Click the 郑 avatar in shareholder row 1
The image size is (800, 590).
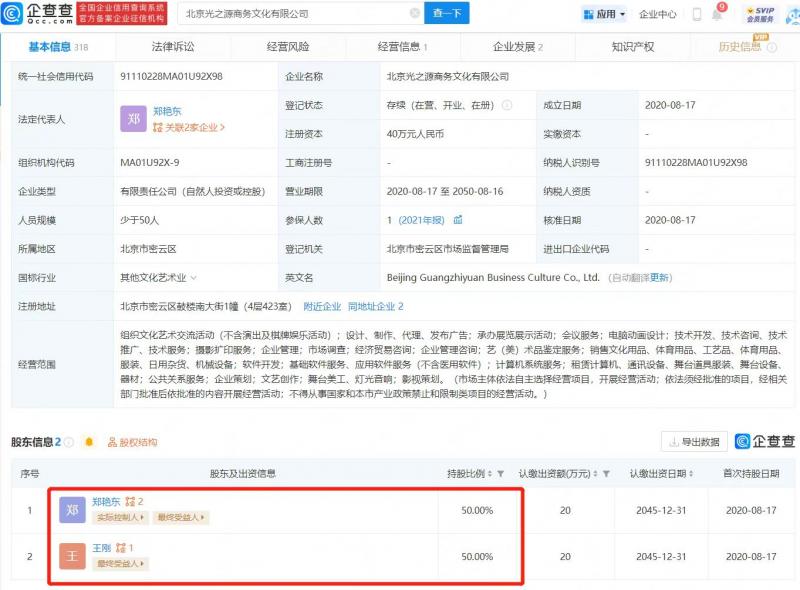(72, 510)
